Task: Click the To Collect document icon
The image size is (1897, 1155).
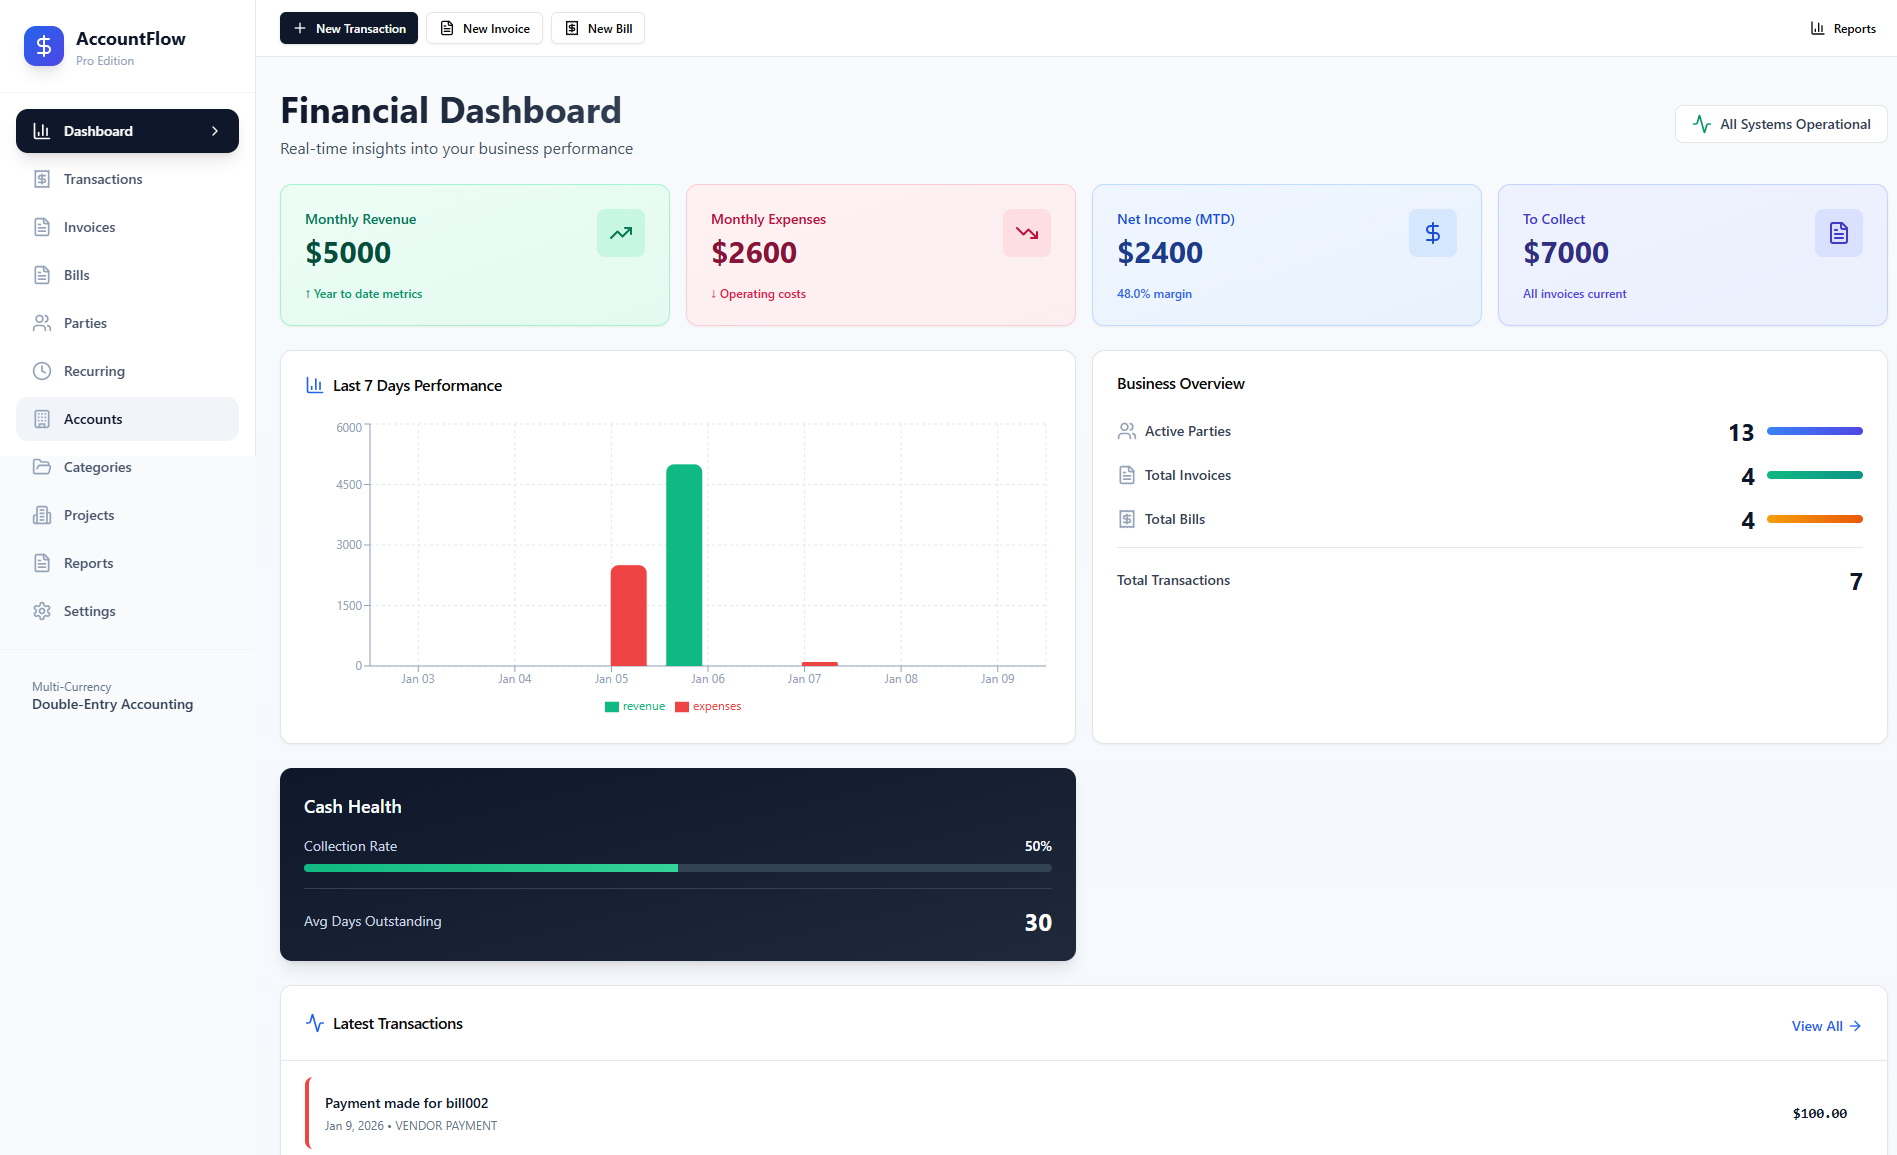Action: (x=1839, y=233)
